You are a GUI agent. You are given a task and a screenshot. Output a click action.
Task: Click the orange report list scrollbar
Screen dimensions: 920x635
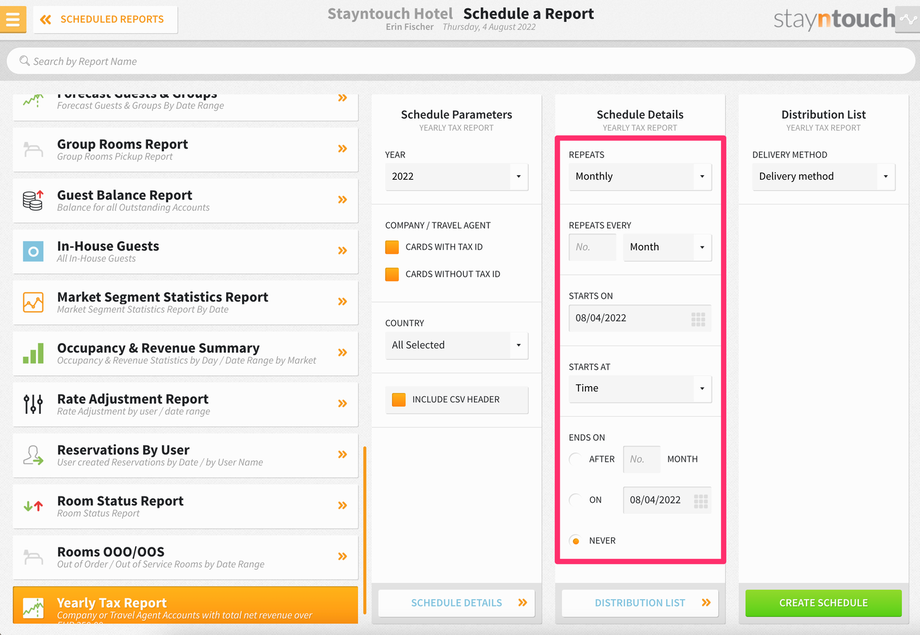pyautogui.click(x=364, y=530)
